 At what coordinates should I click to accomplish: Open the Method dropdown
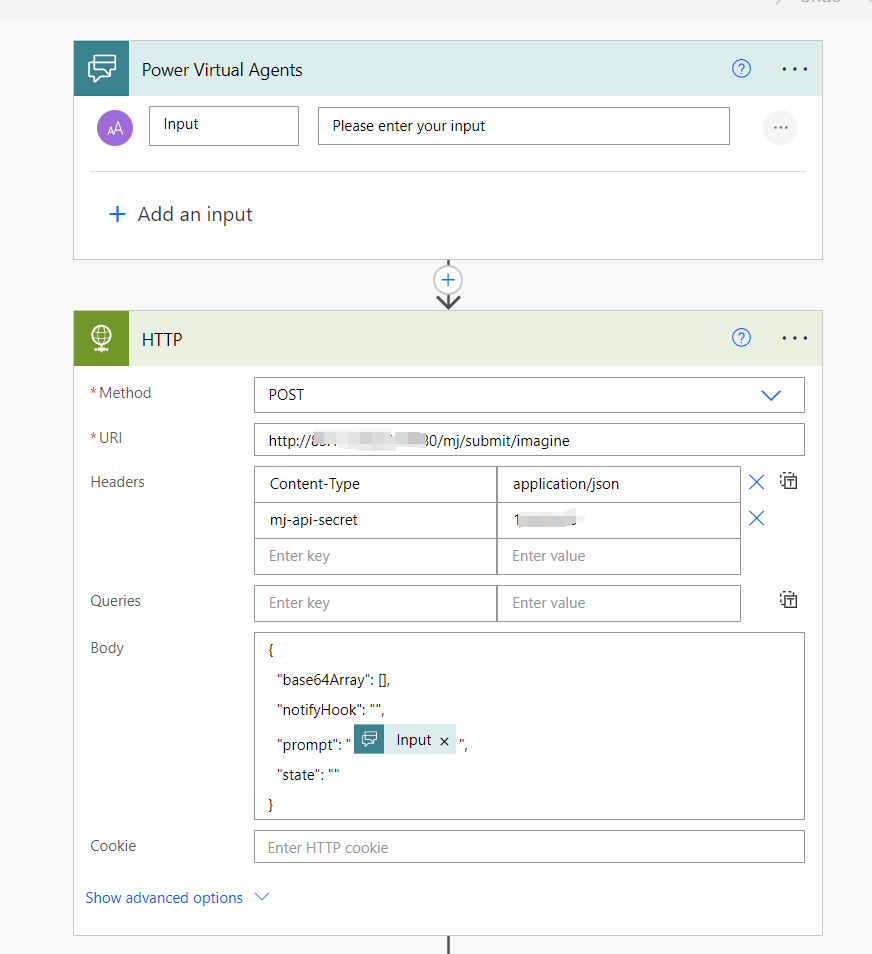point(771,395)
